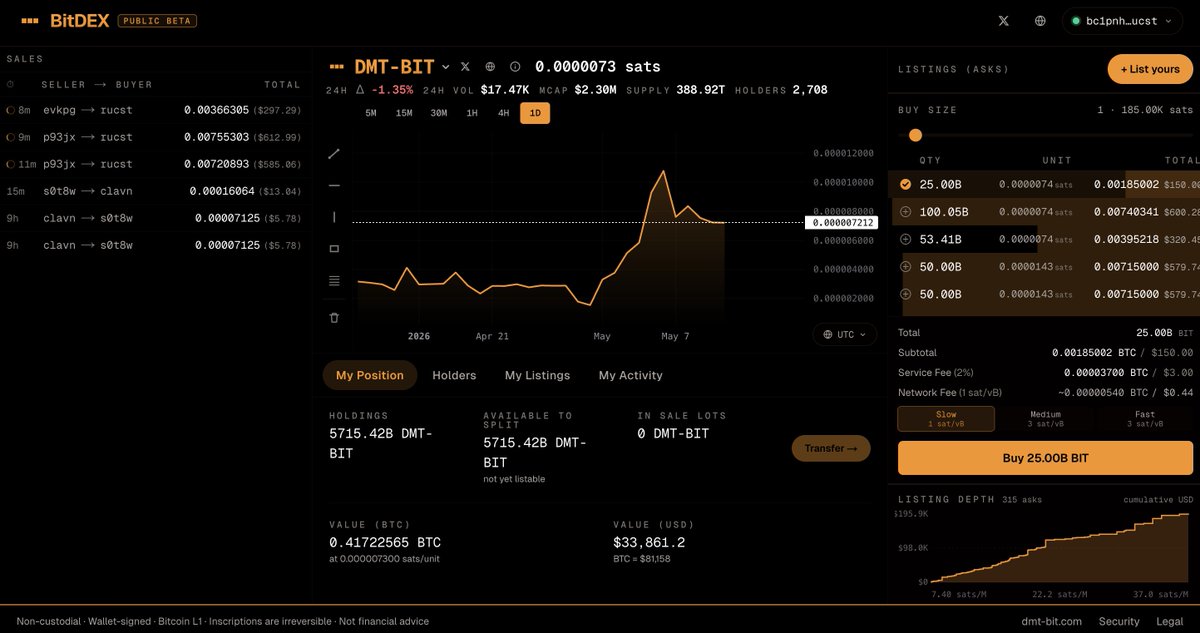The image size is (1200, 633).
Task: Click the + List yours button
Action: [1150, 69]
